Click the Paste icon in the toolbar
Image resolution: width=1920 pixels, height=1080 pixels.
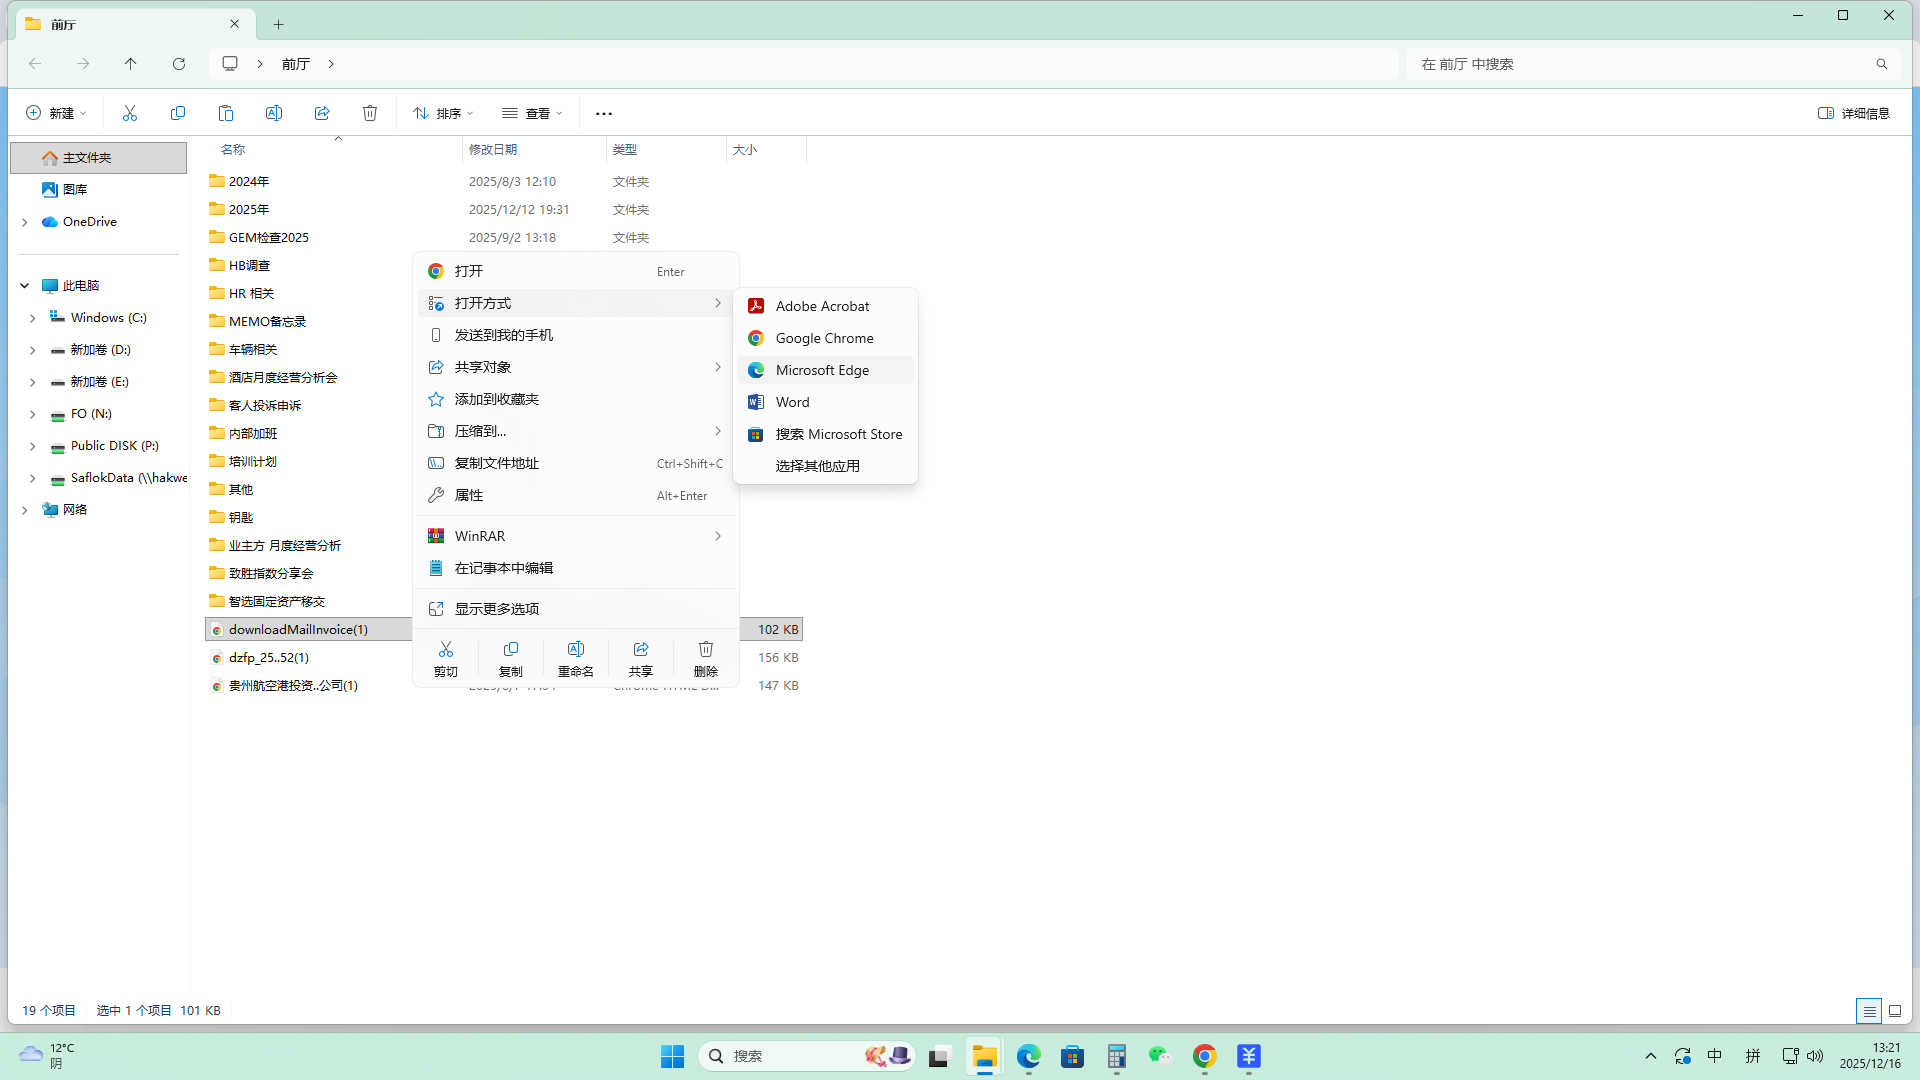(226, 113)
